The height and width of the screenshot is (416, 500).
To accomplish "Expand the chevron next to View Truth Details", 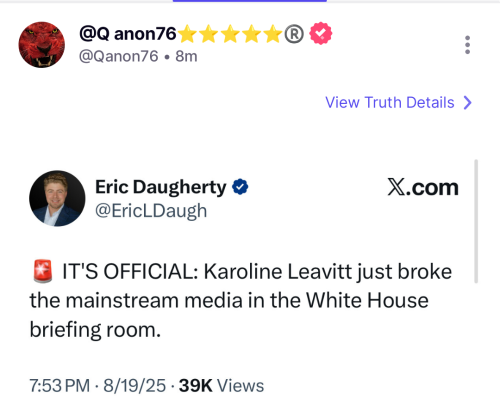I will pyautogui.click(x=468, y=103).
